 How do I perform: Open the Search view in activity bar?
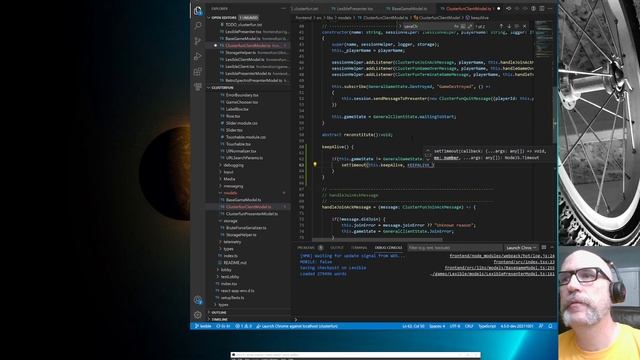tap(198, 26)
